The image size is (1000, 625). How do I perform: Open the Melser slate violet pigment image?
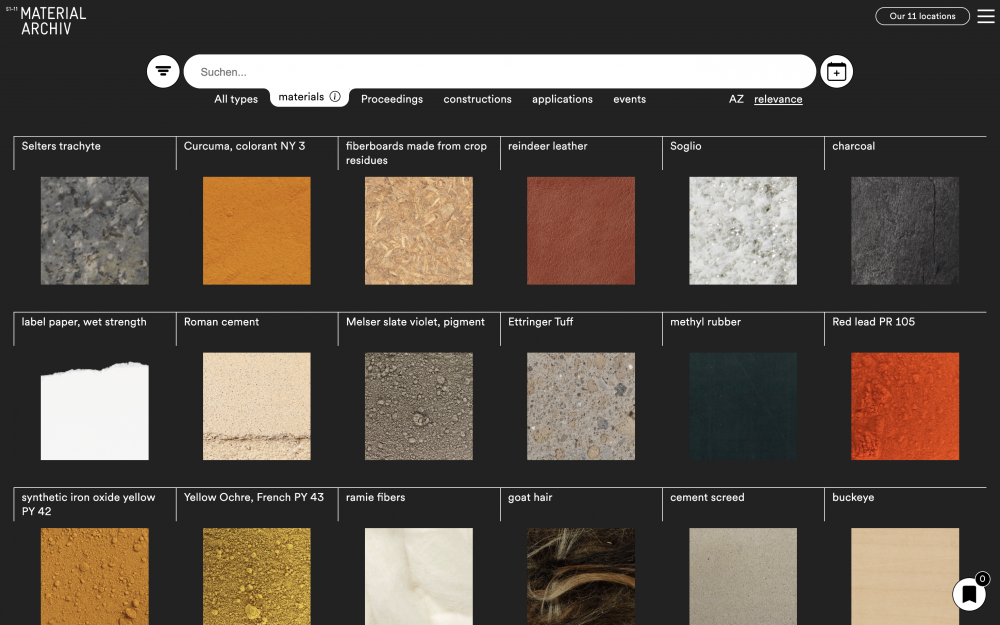[418, 406]
